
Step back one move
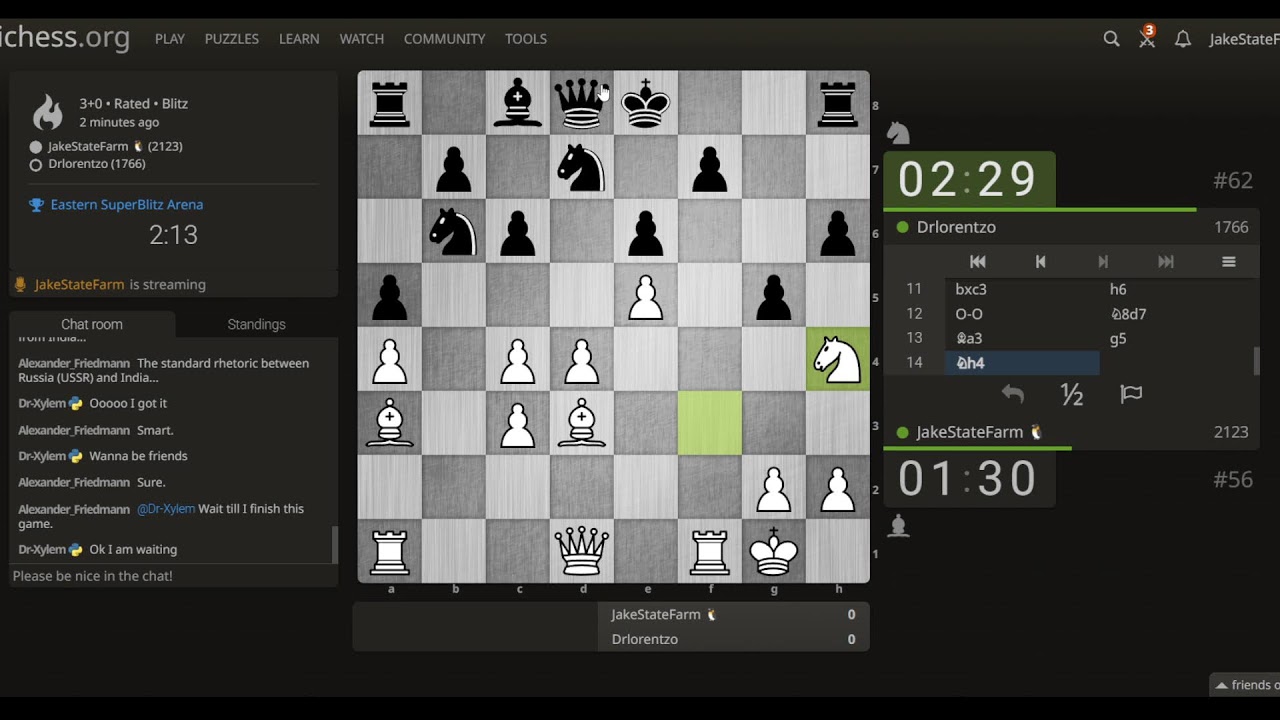pos(1040,261)
